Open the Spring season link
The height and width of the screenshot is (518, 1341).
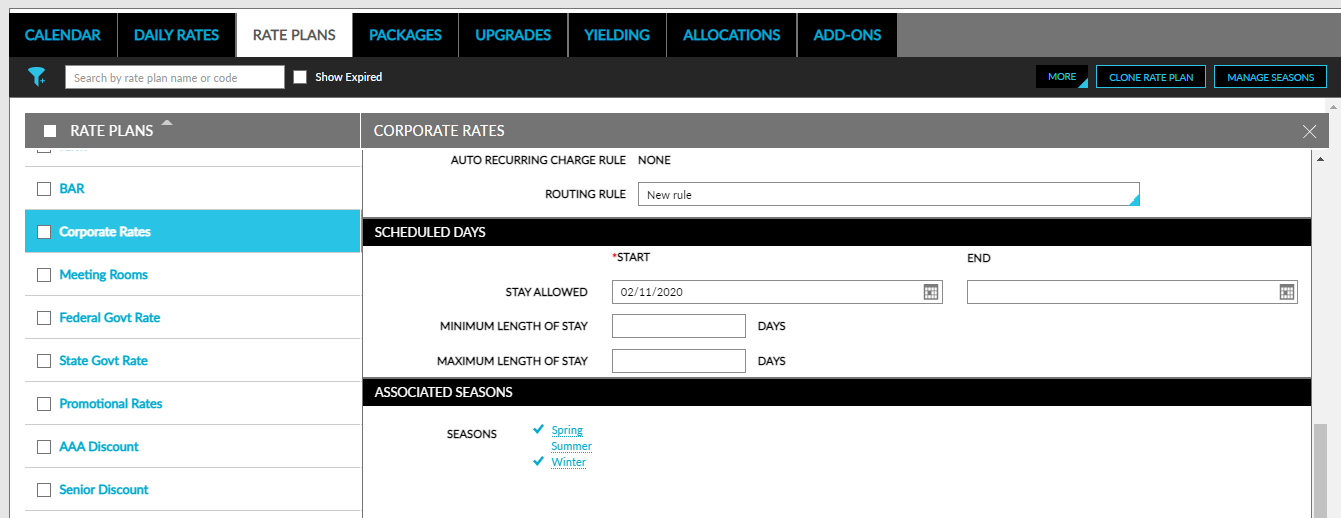coord(567,430)
